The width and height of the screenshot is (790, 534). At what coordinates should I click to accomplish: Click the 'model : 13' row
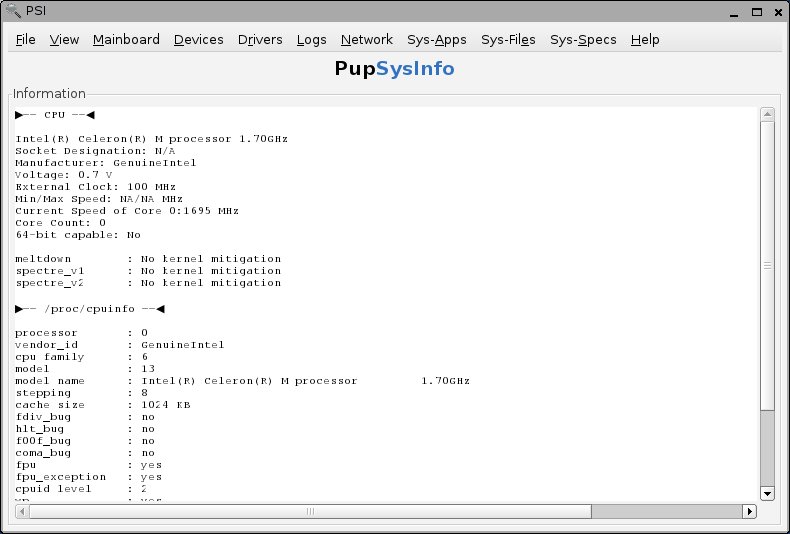85,369
